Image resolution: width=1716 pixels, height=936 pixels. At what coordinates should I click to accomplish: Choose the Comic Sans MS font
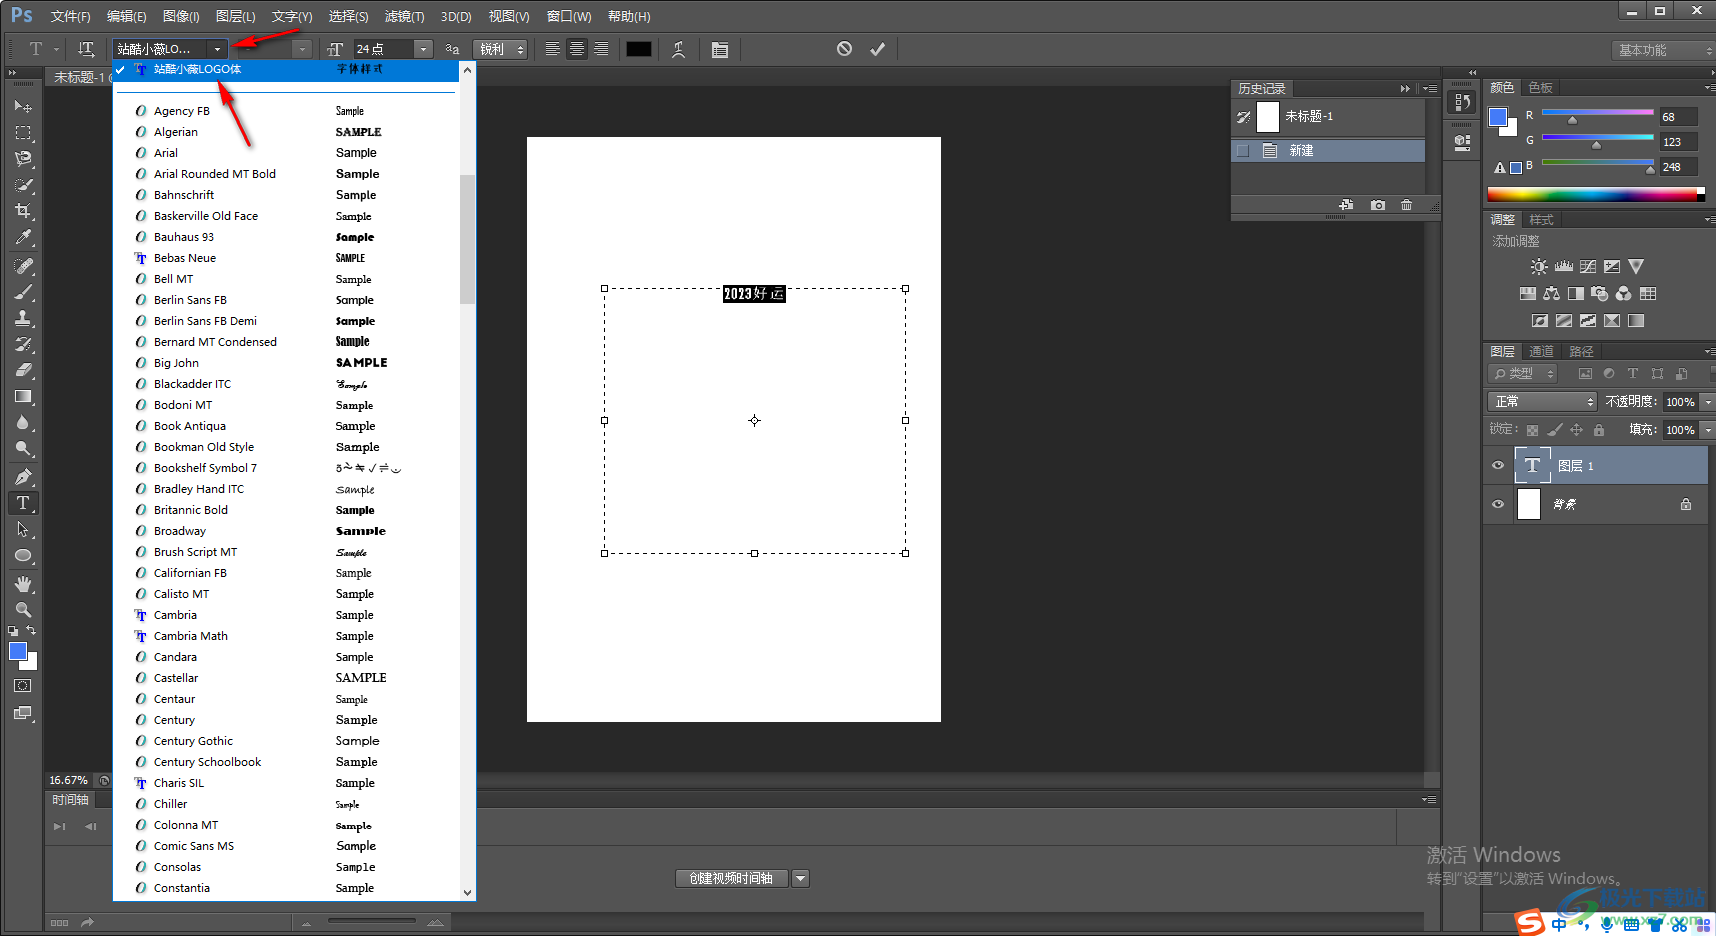pos(194,846)
